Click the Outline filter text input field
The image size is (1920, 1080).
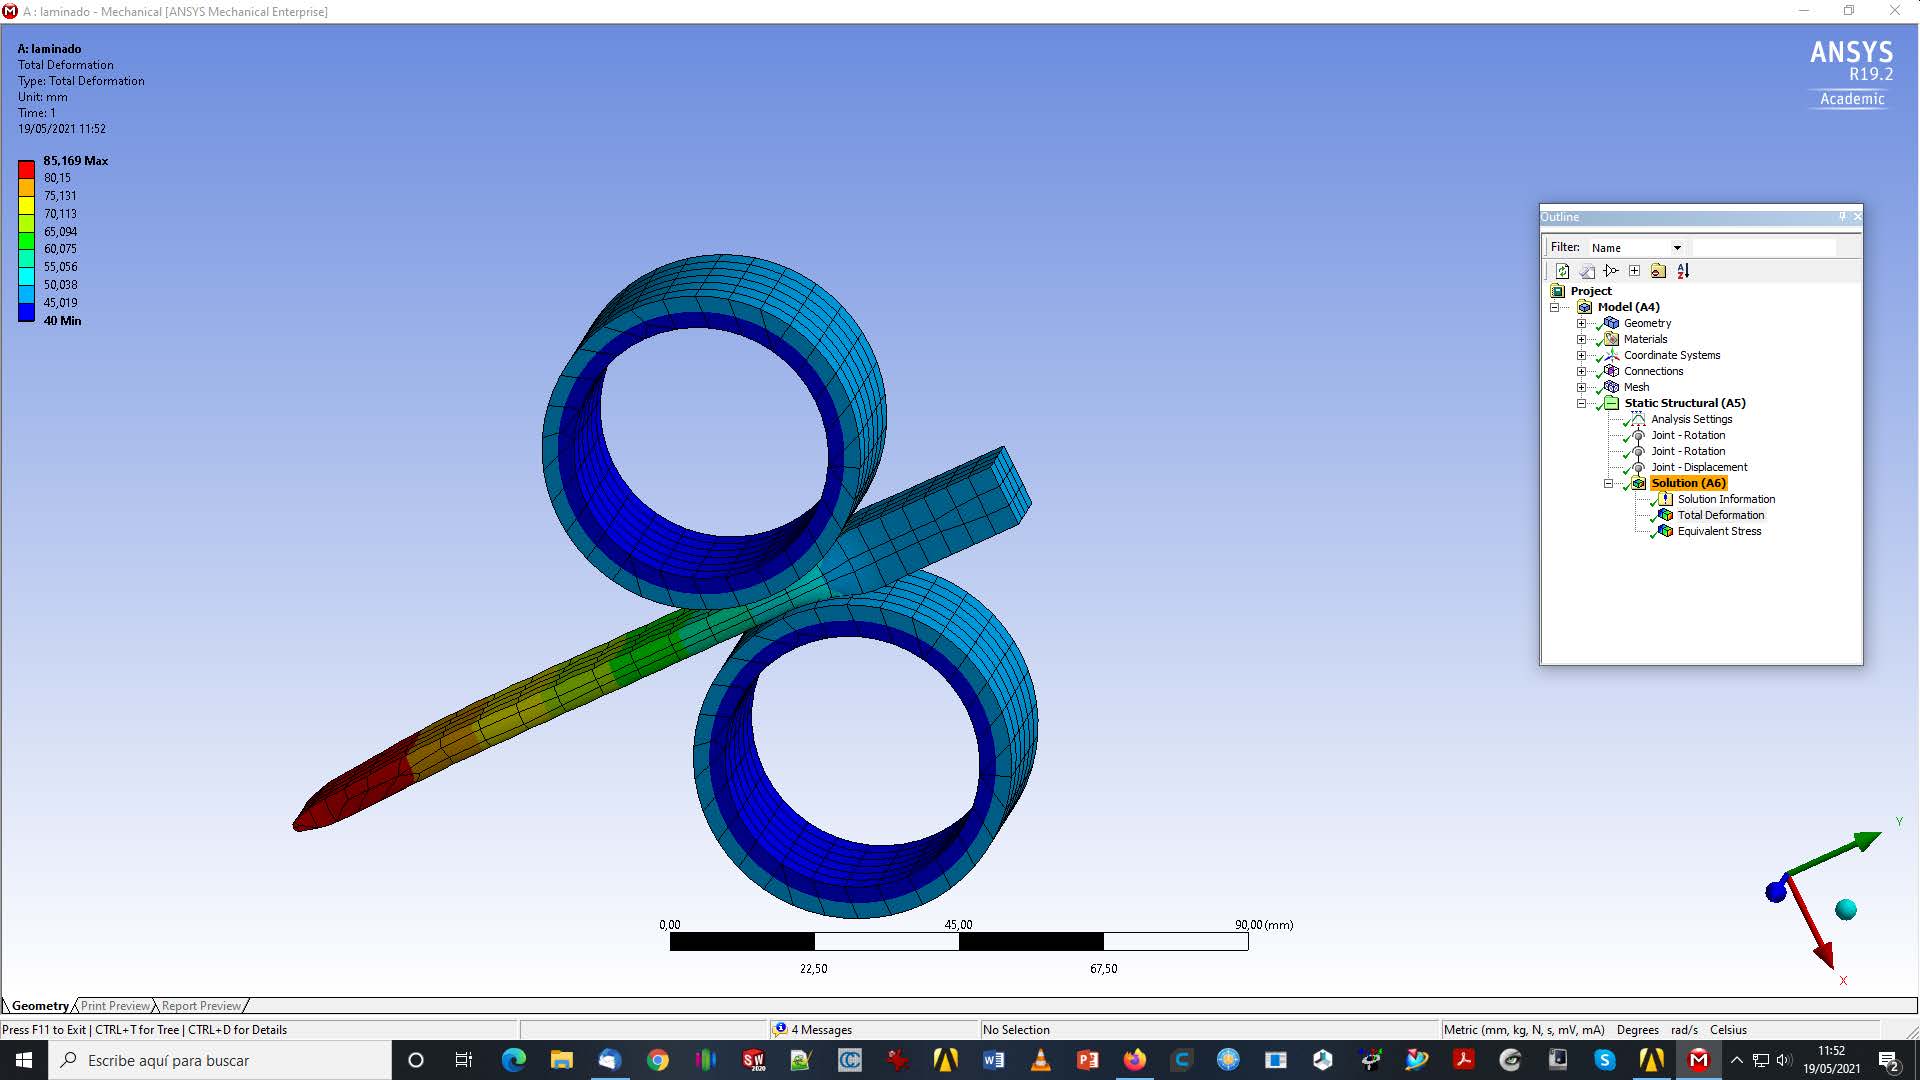pyautogui.click(x=1764, y=248)
